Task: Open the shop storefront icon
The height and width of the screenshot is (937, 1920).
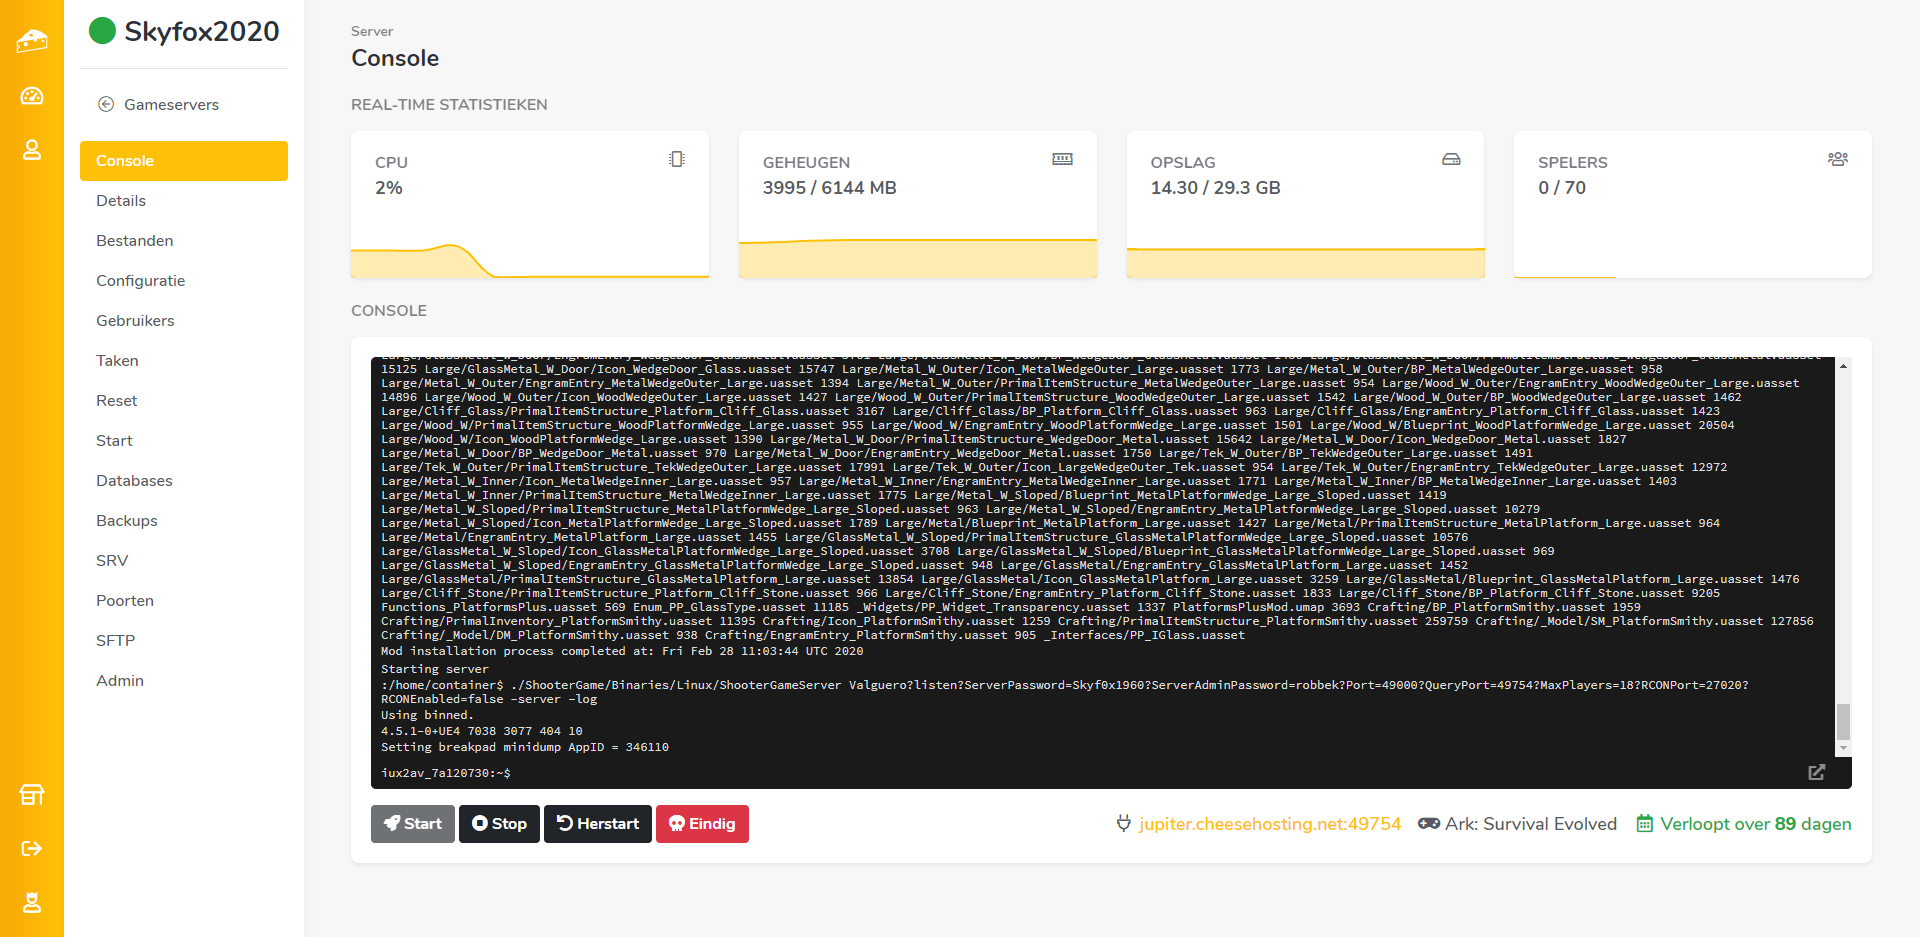Action: pos(32,795)
